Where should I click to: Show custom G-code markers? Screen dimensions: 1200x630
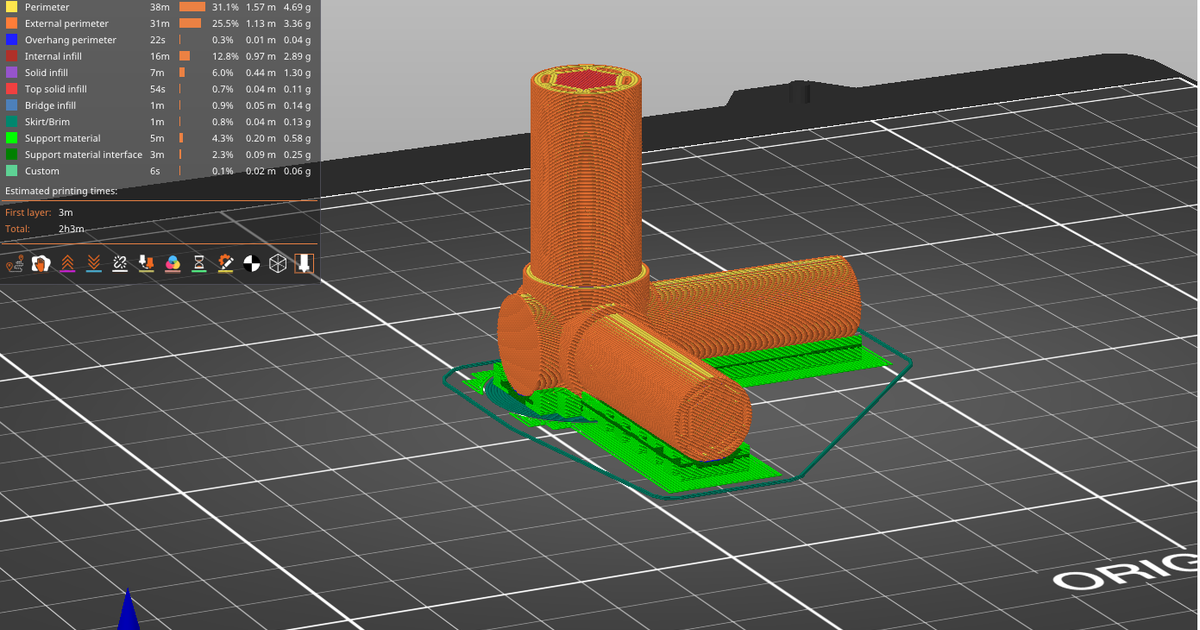click(x=224, y=264)
